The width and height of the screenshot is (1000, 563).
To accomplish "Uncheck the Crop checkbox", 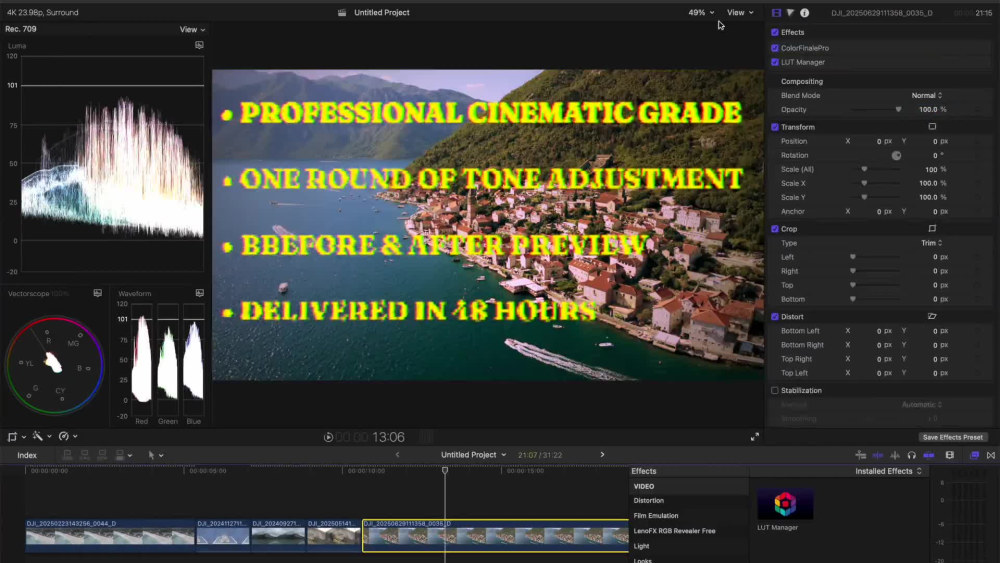I will [x=775, y=229].
